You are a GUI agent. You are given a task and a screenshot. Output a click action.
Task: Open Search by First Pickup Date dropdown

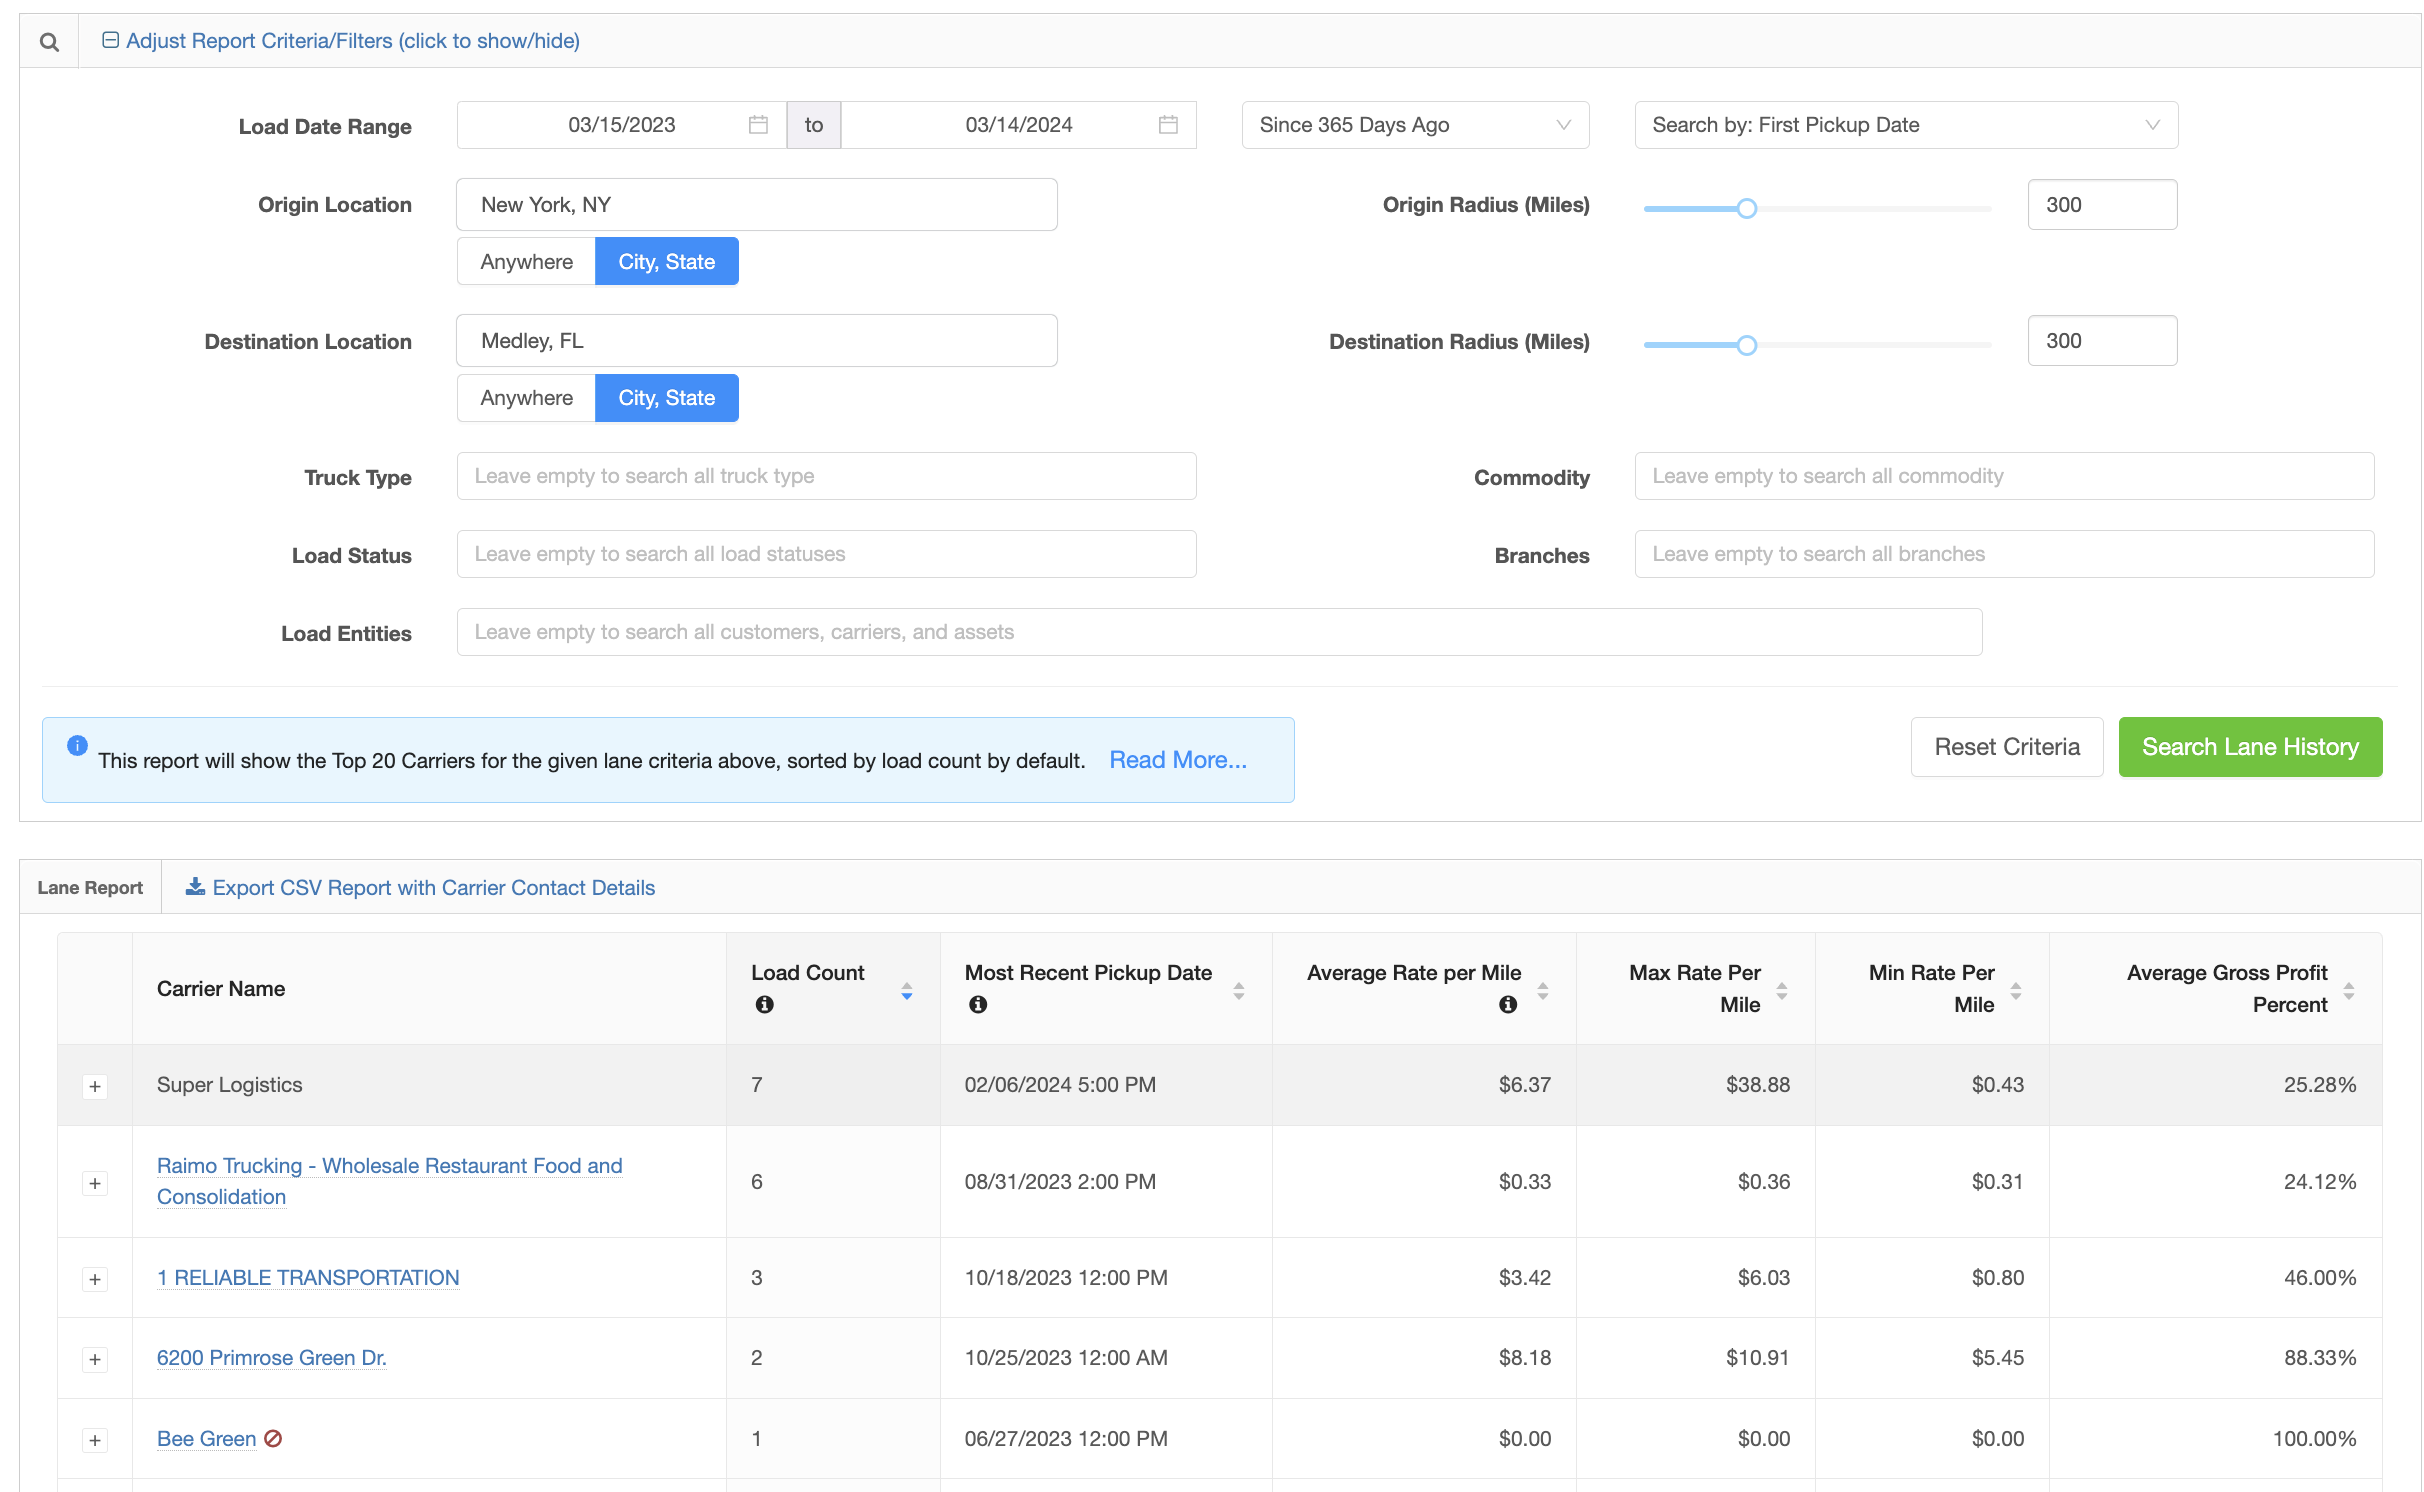click(x=1906, y=125)
